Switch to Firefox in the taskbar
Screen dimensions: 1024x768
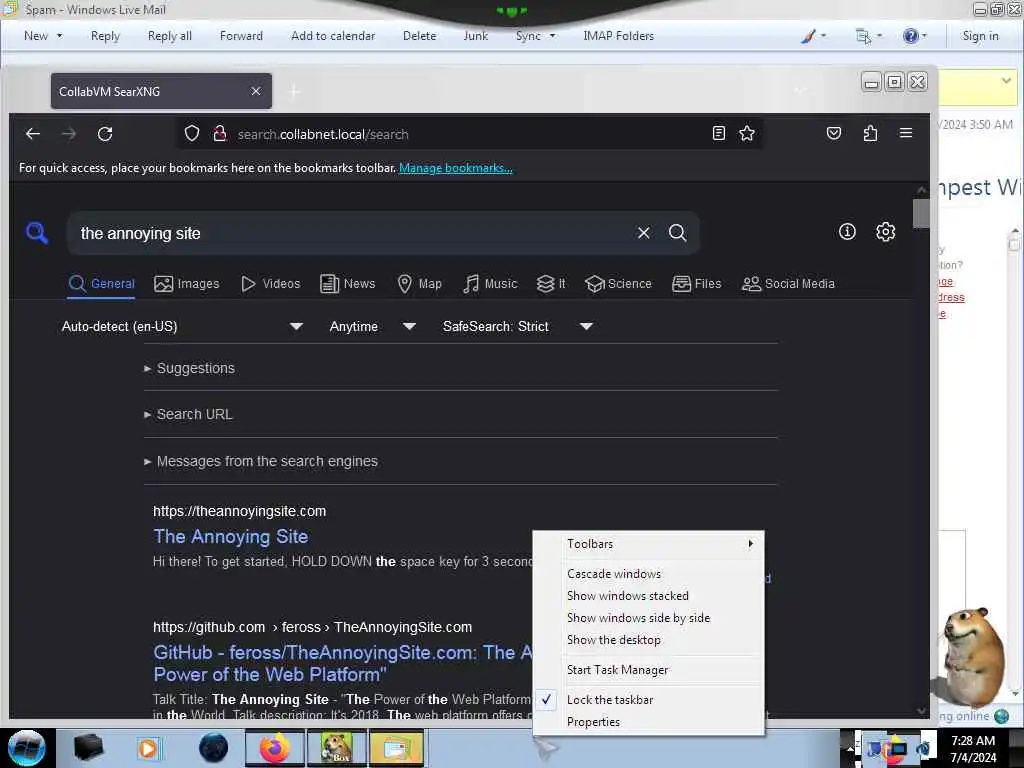coord(275,748)
